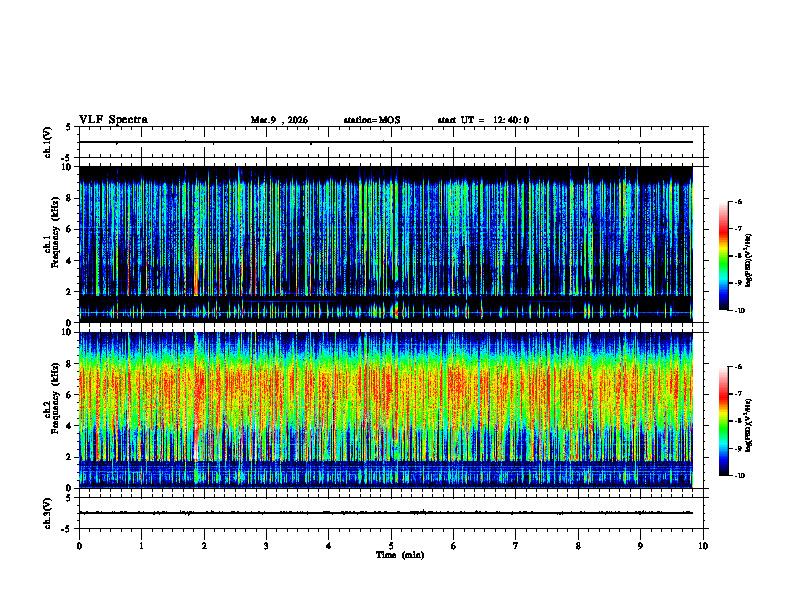
Task: Click the time-axis tick label 9
Action: [x=640, y=546]
